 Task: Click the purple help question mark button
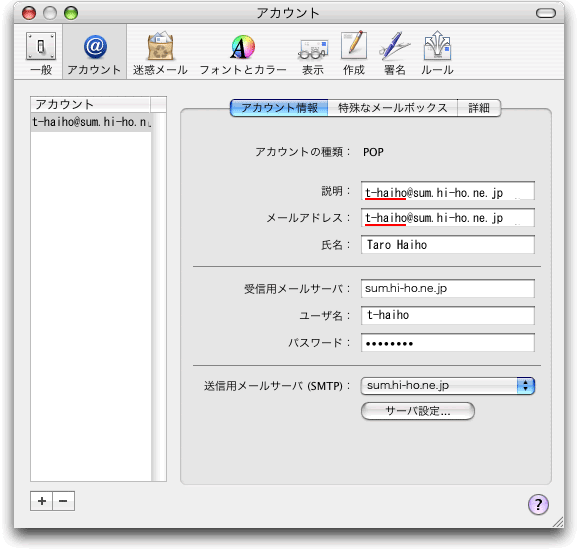[538, 504]
